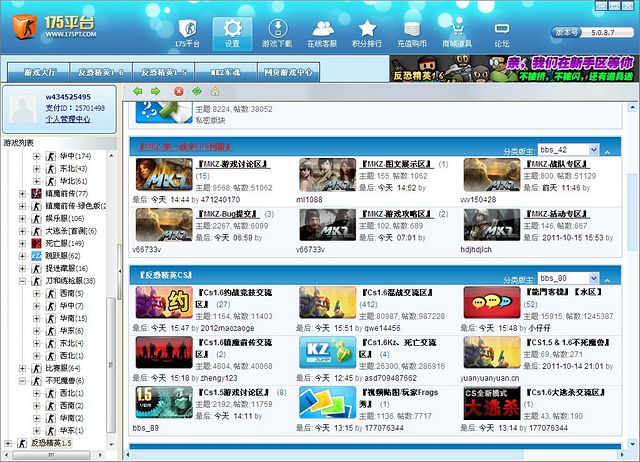Viewport: 640px width, 462px height.
Task: Select 华中(174) server entry
Action: click(x=75, y=156)
